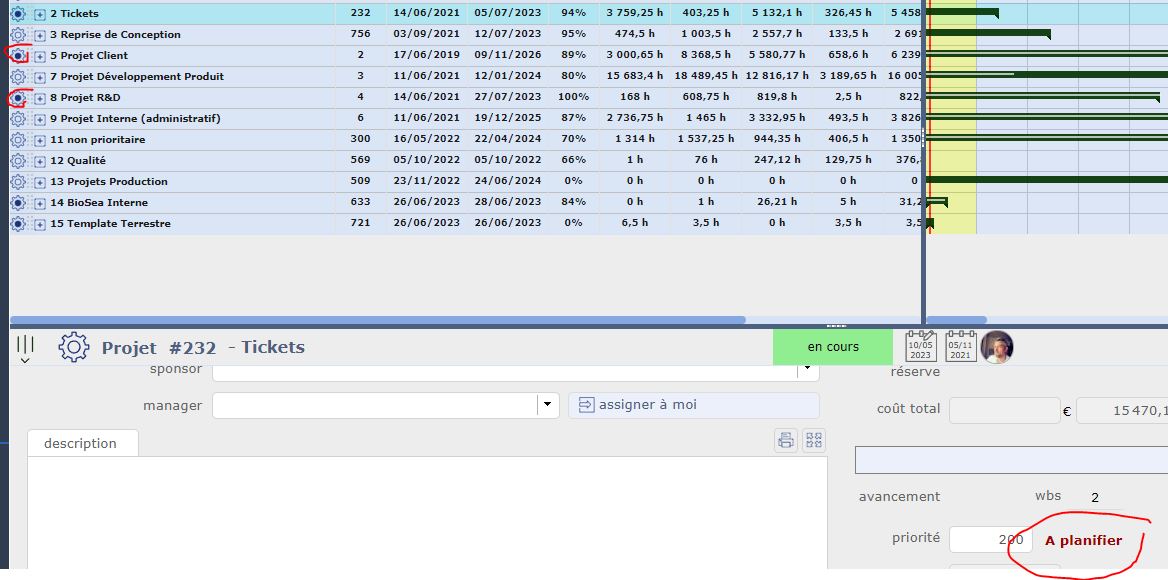Click the large gear icon beside Projet #232

tap(74, 347)
